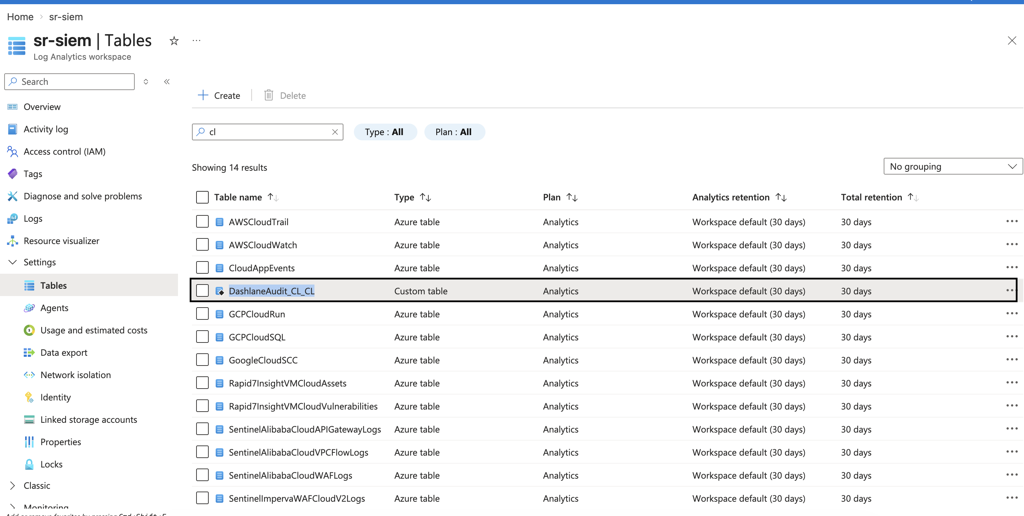1024x516 pixels.
Task: Click the Properties icon in sidebar
Action: tap(29, 442)
